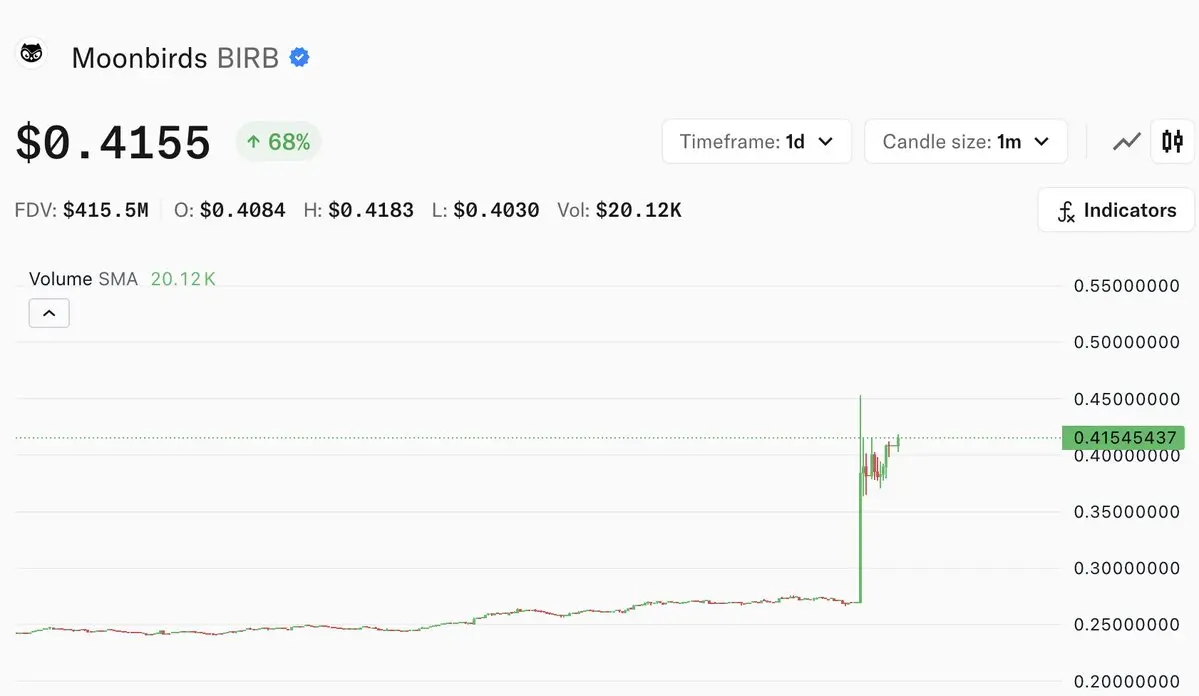Image resolution: width=1199 pixels, height=696 pixels.
Task: Click the FDV $415.5M stat
Action: point(82,210)
